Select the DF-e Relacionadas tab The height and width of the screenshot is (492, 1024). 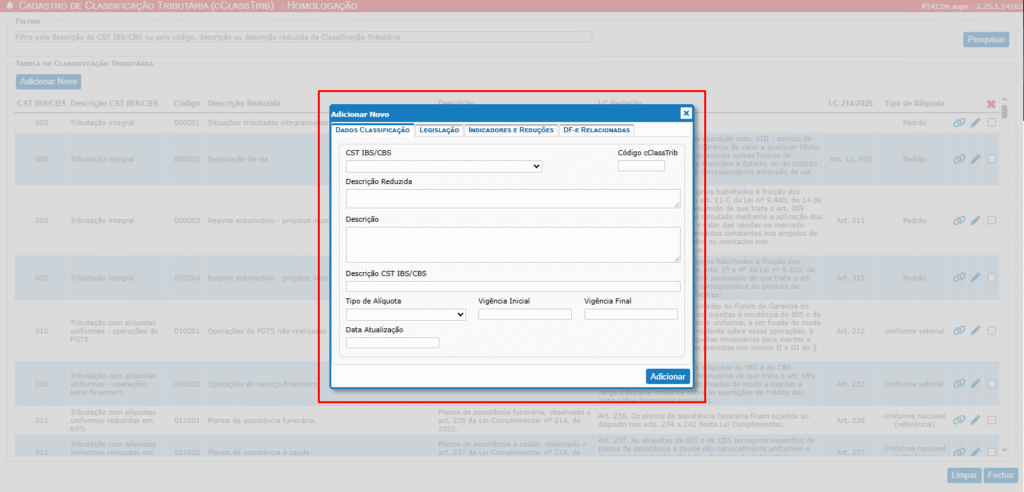(596, 130)
